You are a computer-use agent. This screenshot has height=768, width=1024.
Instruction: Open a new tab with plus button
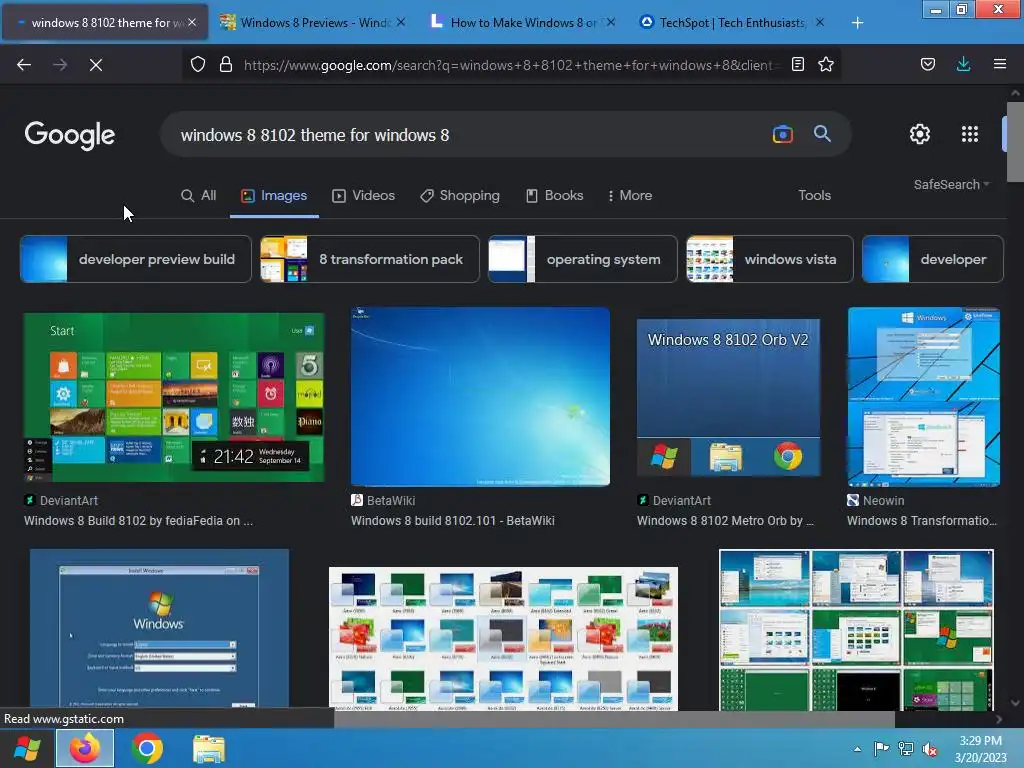pyautogui.click(x=857, y=23)
